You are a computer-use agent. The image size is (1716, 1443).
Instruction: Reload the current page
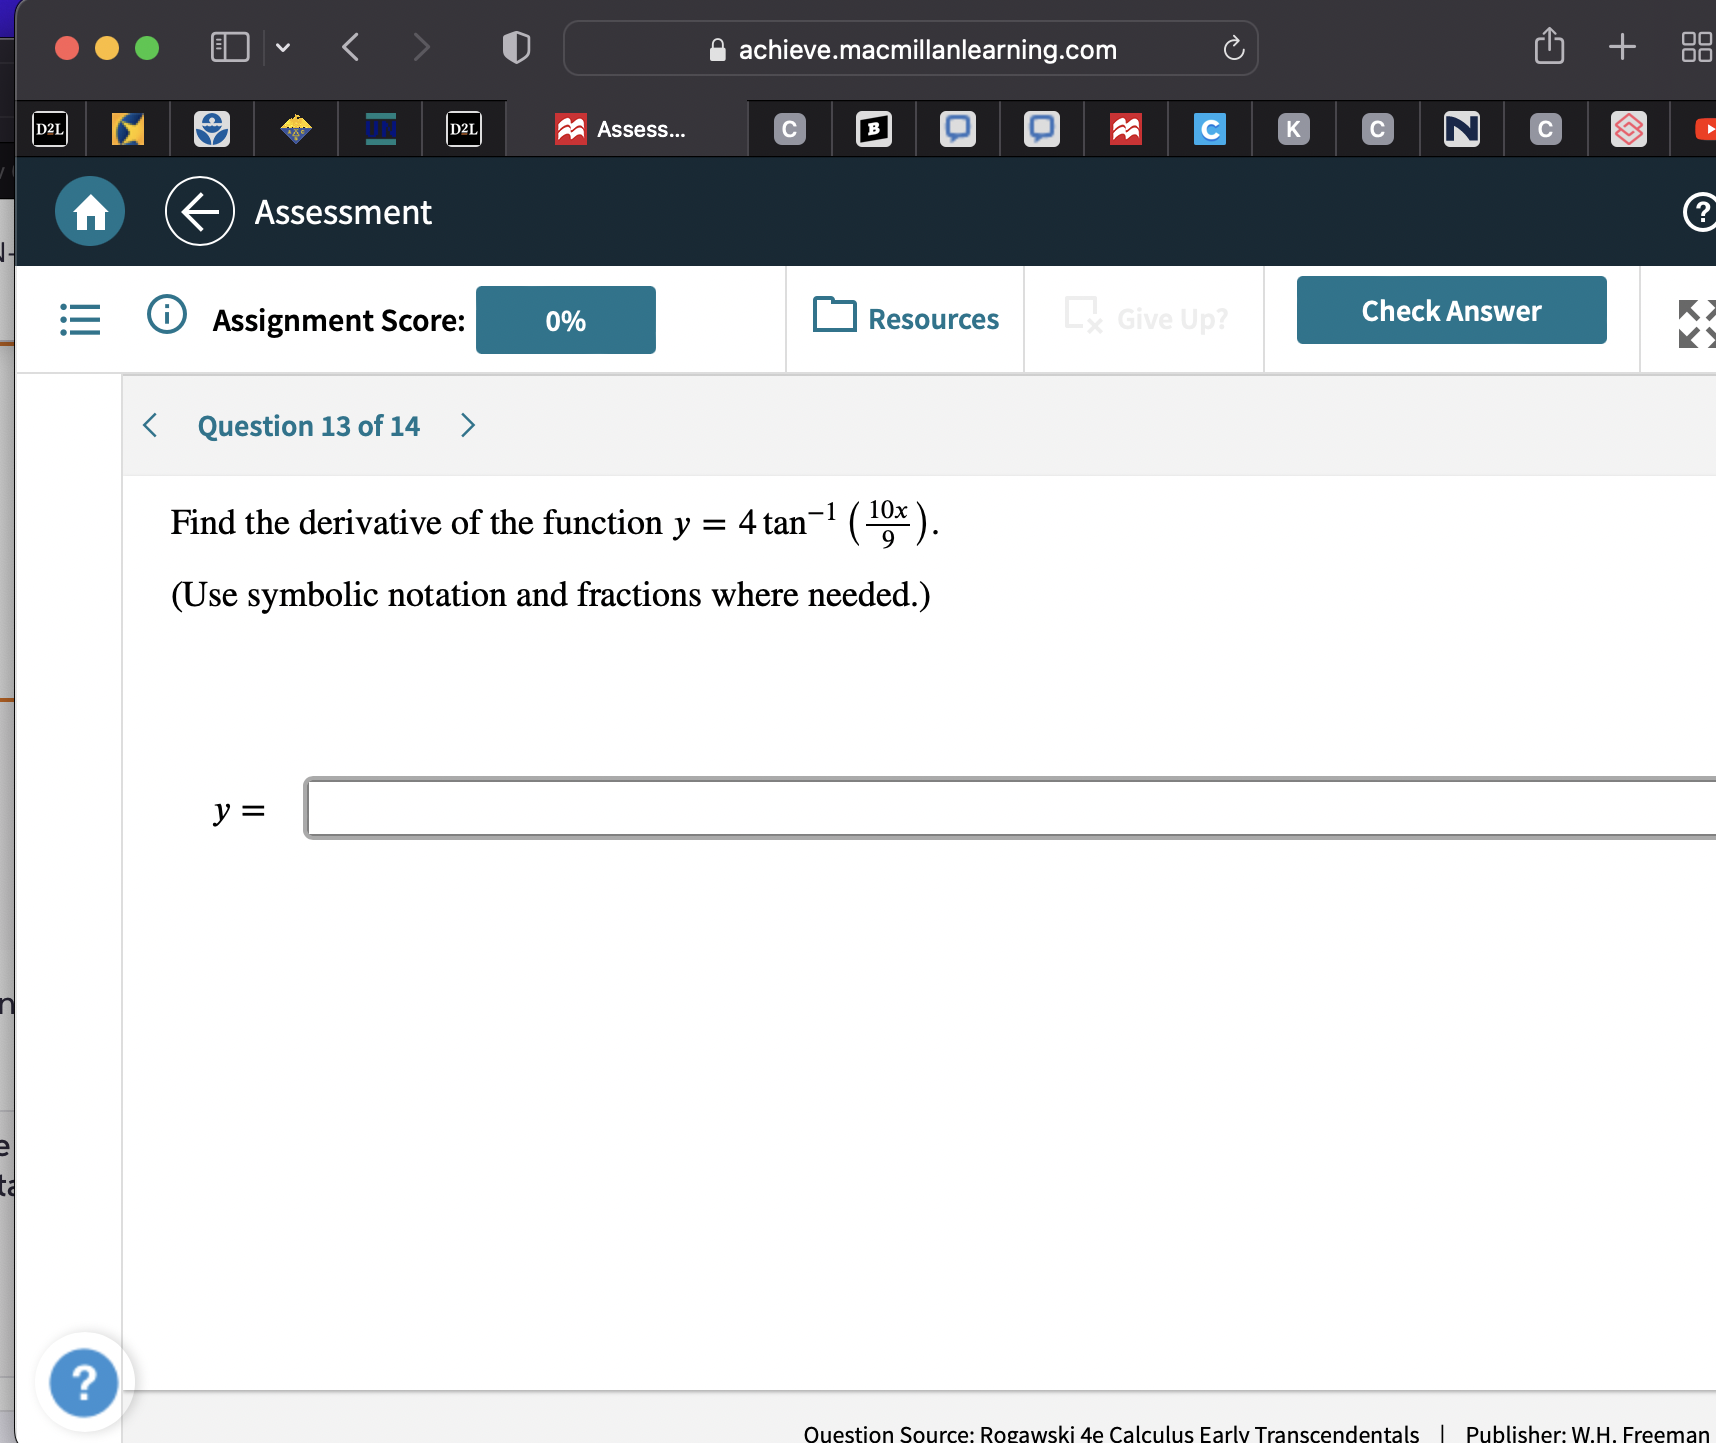pos(1233,48)
